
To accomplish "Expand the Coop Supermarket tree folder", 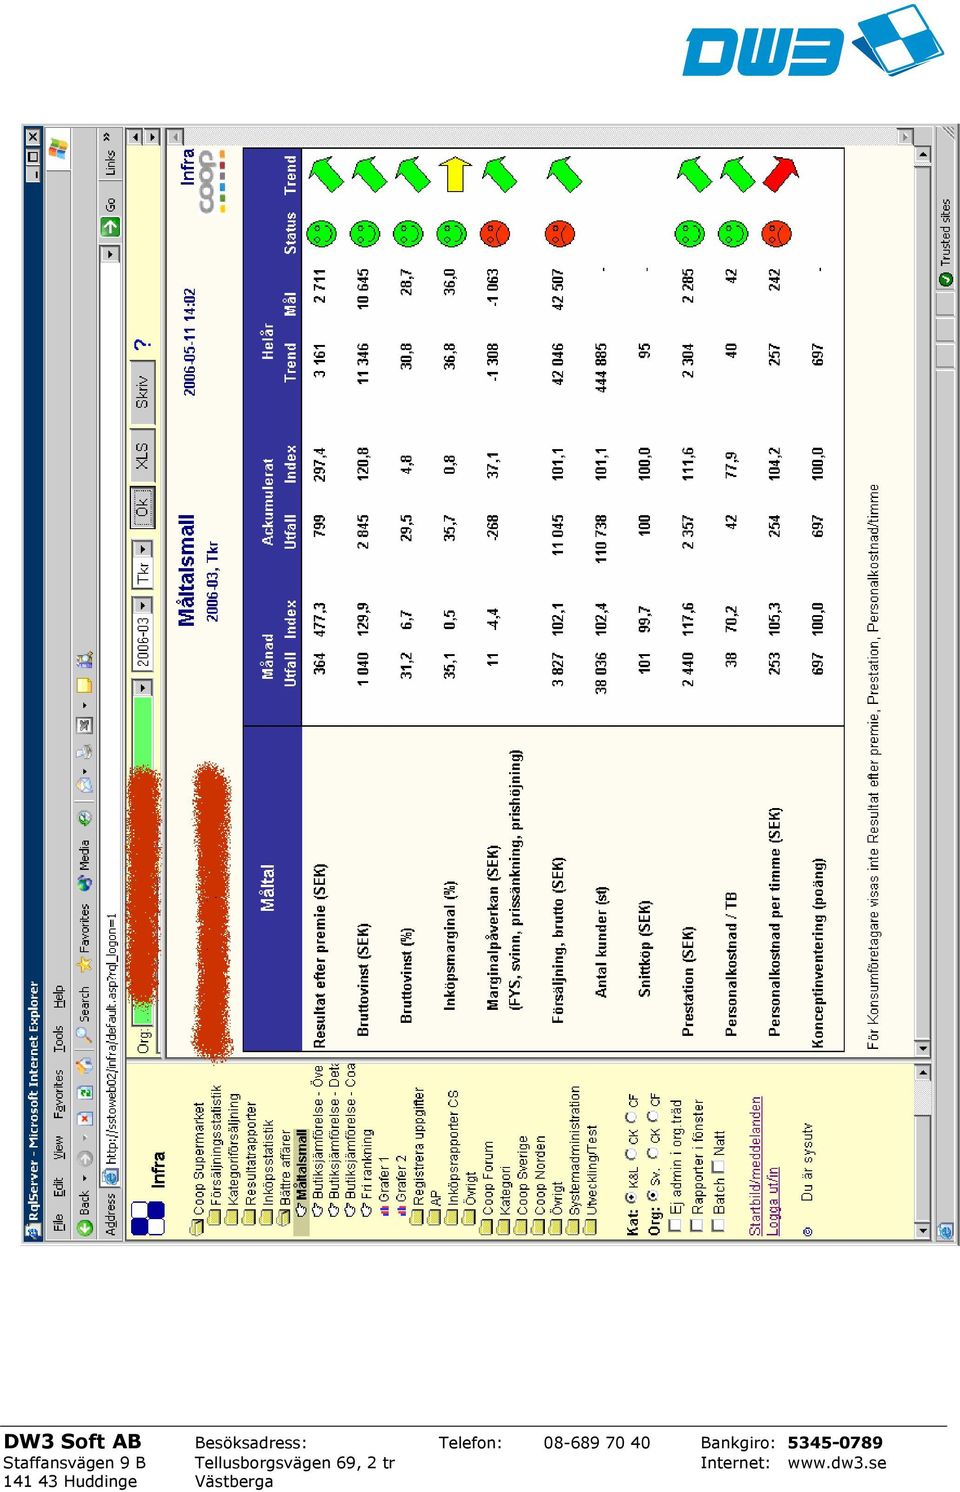I will (x=197, y=1226).
